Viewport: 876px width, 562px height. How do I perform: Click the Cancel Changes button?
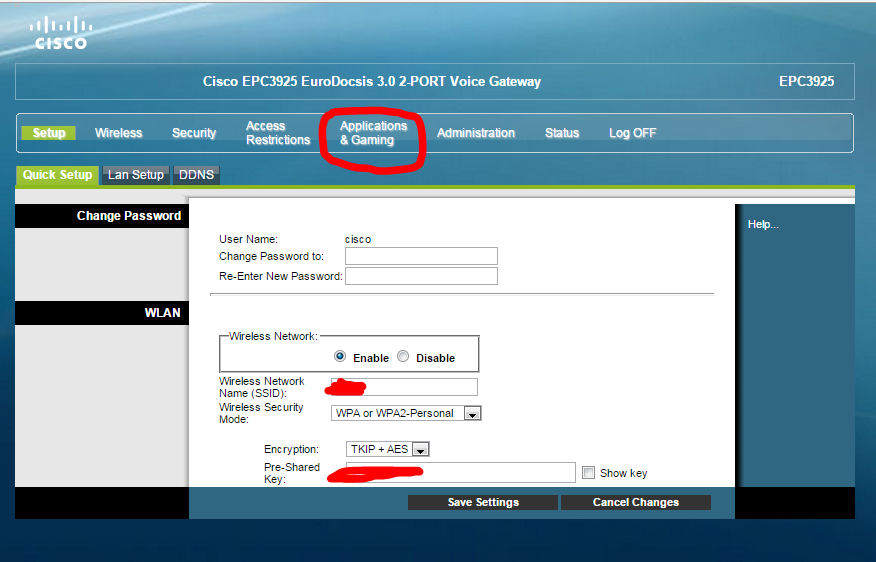pos(635,502)
